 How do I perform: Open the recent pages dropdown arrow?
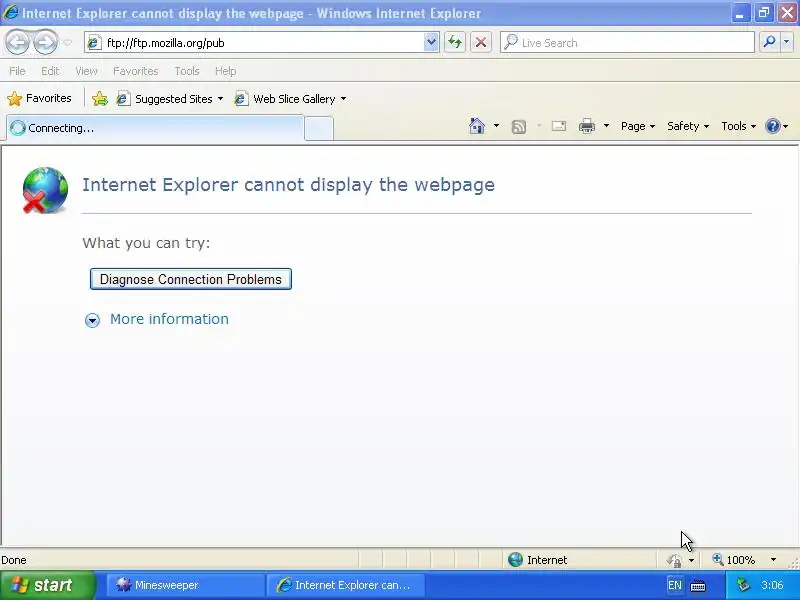(67, 43)
